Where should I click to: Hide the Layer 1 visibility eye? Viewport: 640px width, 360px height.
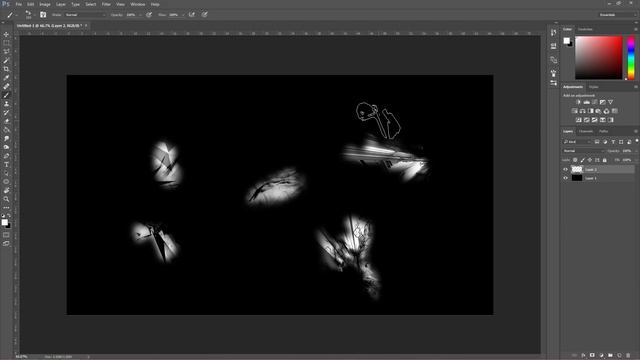click(x=566, y=178)
